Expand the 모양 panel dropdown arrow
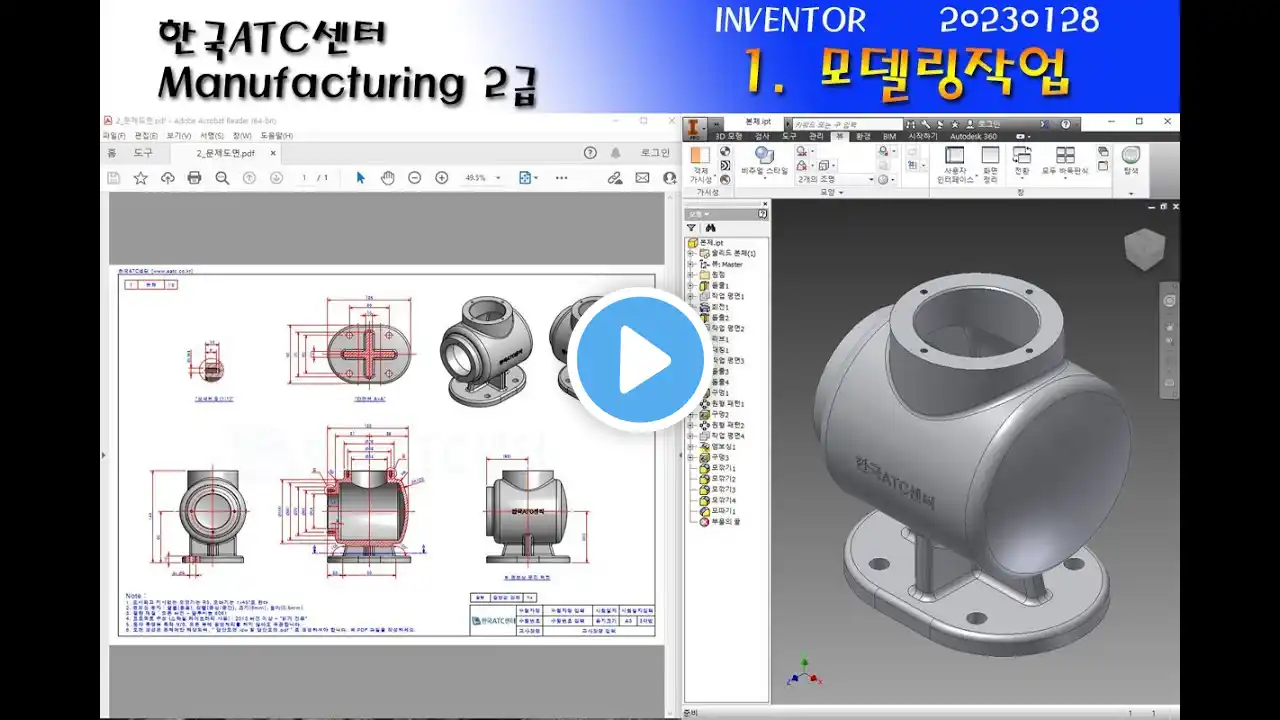 tap(841, 192)
